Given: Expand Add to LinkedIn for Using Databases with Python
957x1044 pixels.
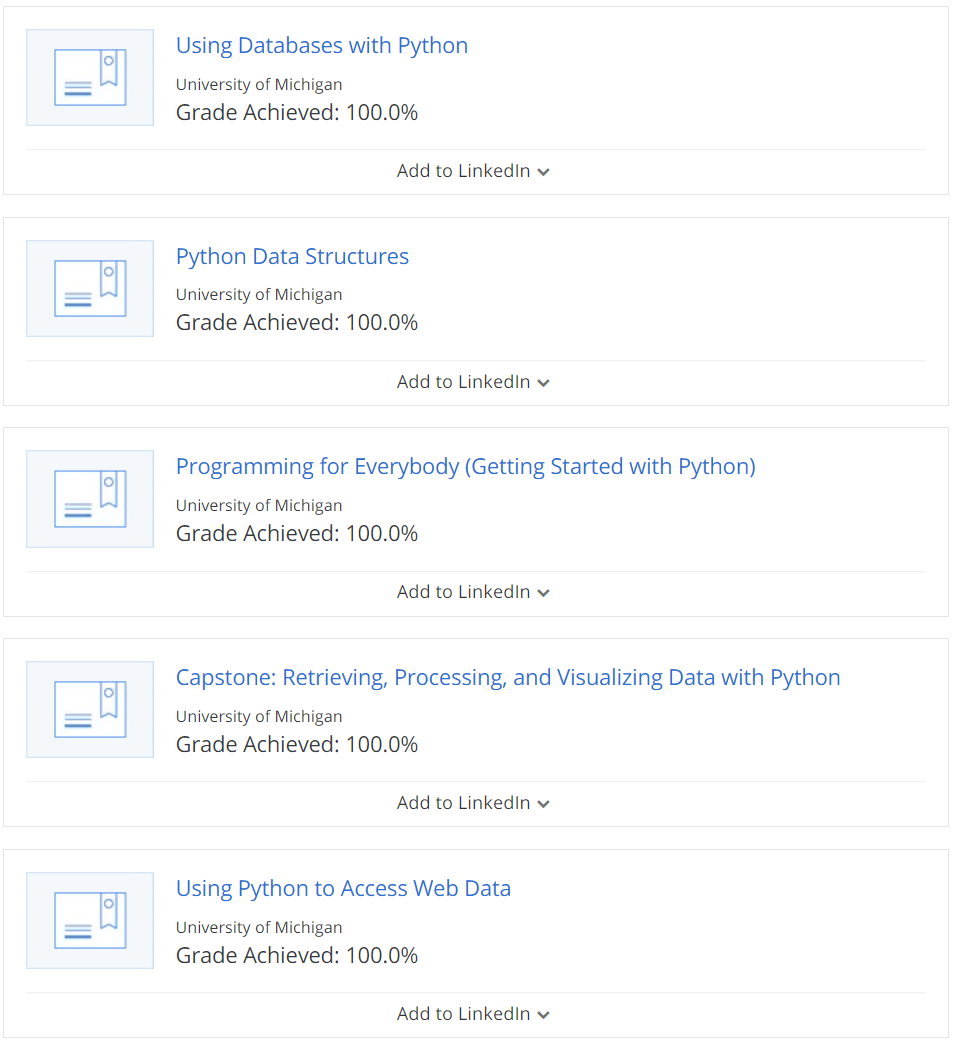Looking at the screenshot, I should [x=473, y=170].
